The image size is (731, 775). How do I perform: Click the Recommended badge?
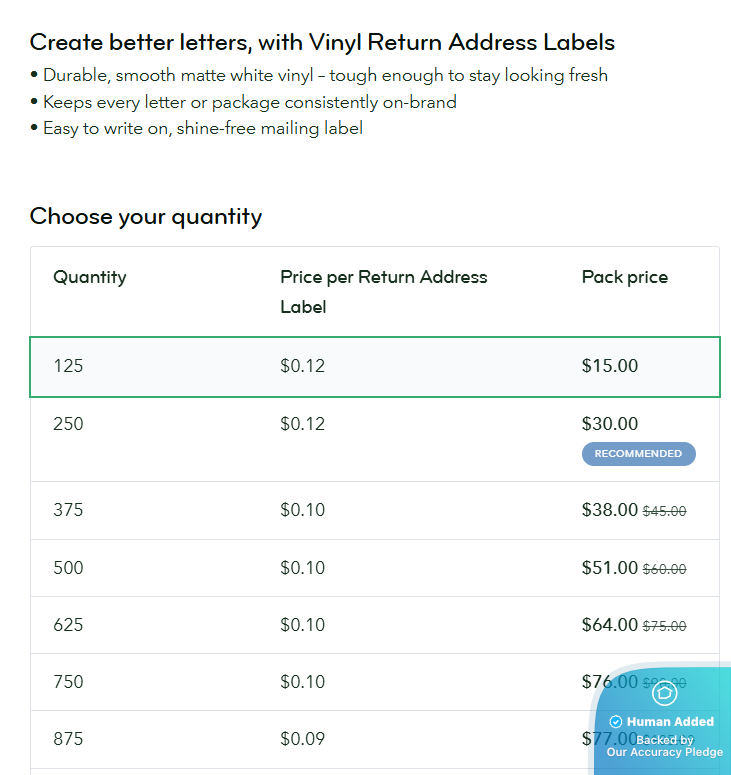coord(638,454)
